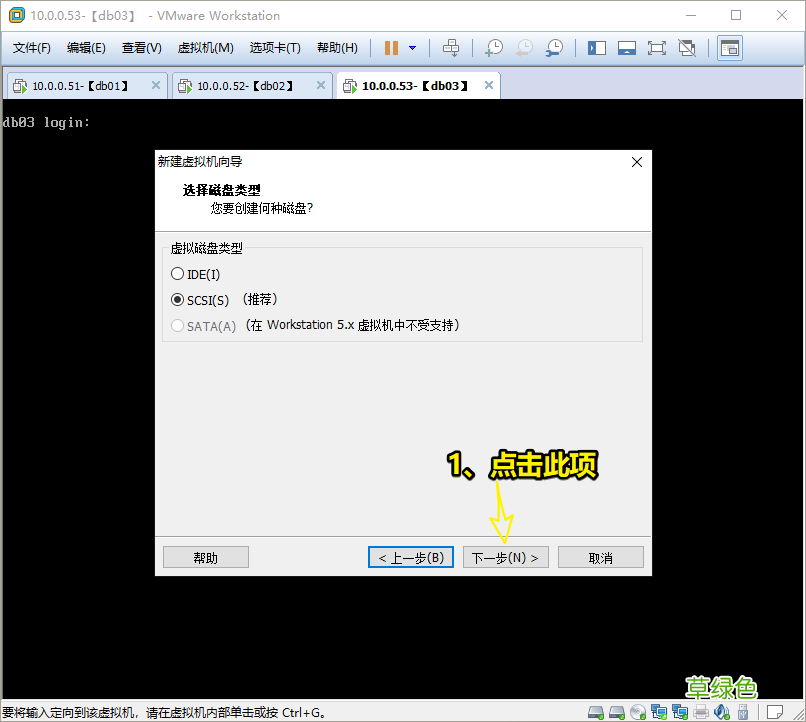Enter full screen mode from the toolbar

(656, 48)
